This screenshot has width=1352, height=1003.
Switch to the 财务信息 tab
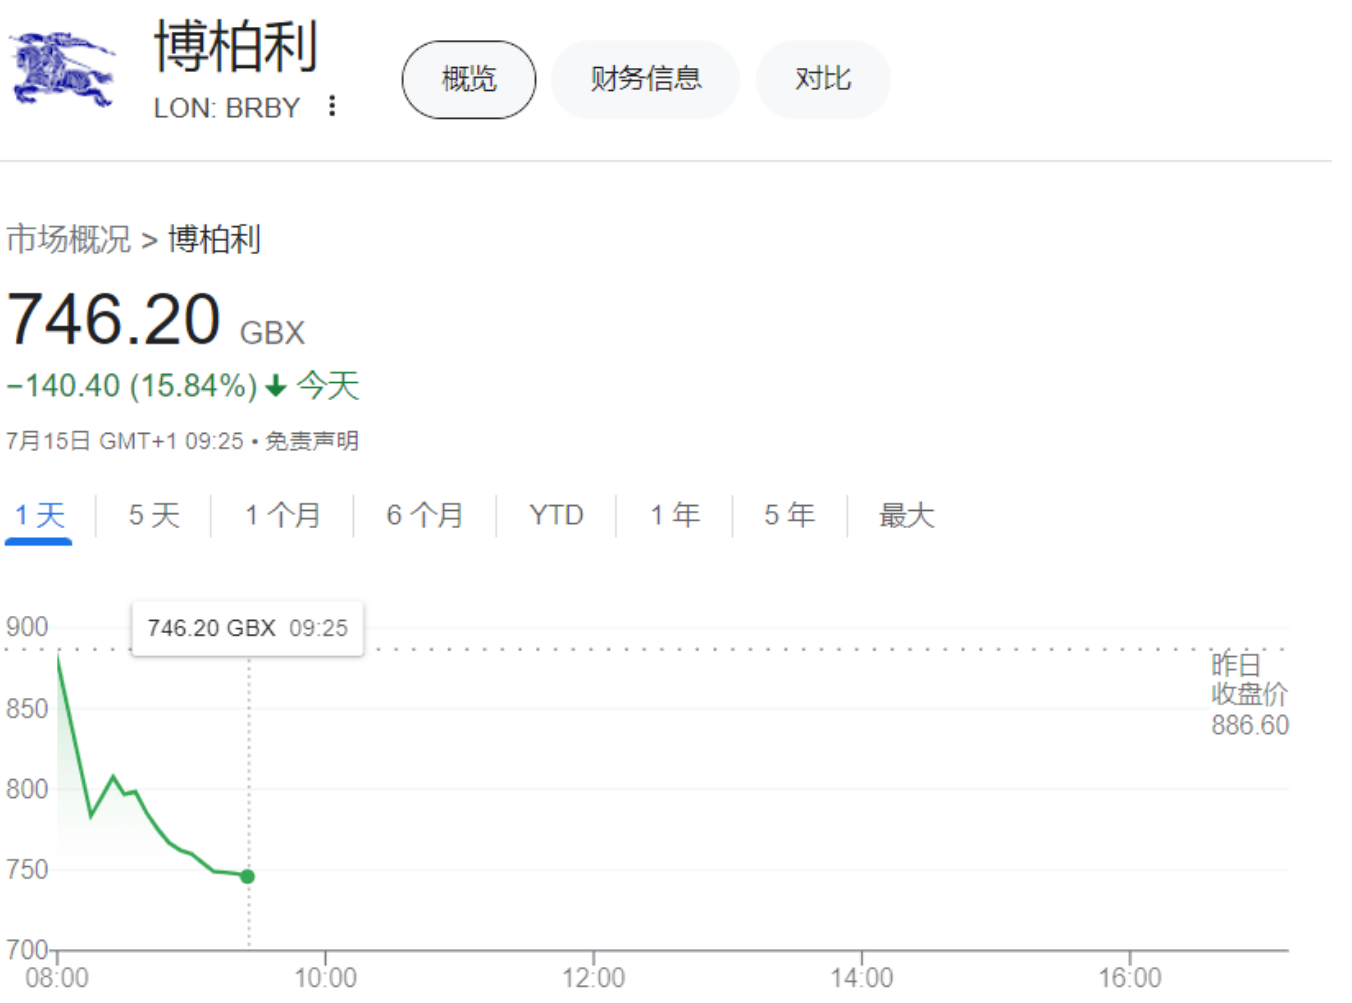point(645,79)
